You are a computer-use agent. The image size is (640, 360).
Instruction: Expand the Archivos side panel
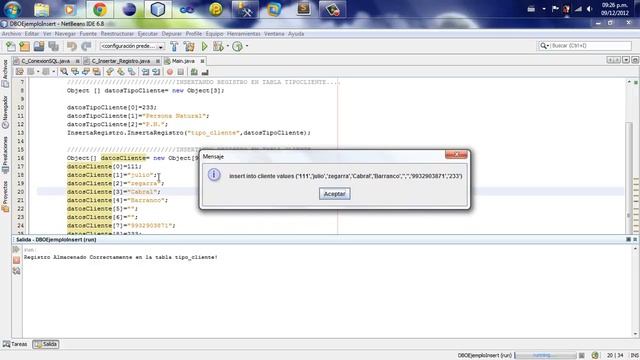(x=5, y=74)
